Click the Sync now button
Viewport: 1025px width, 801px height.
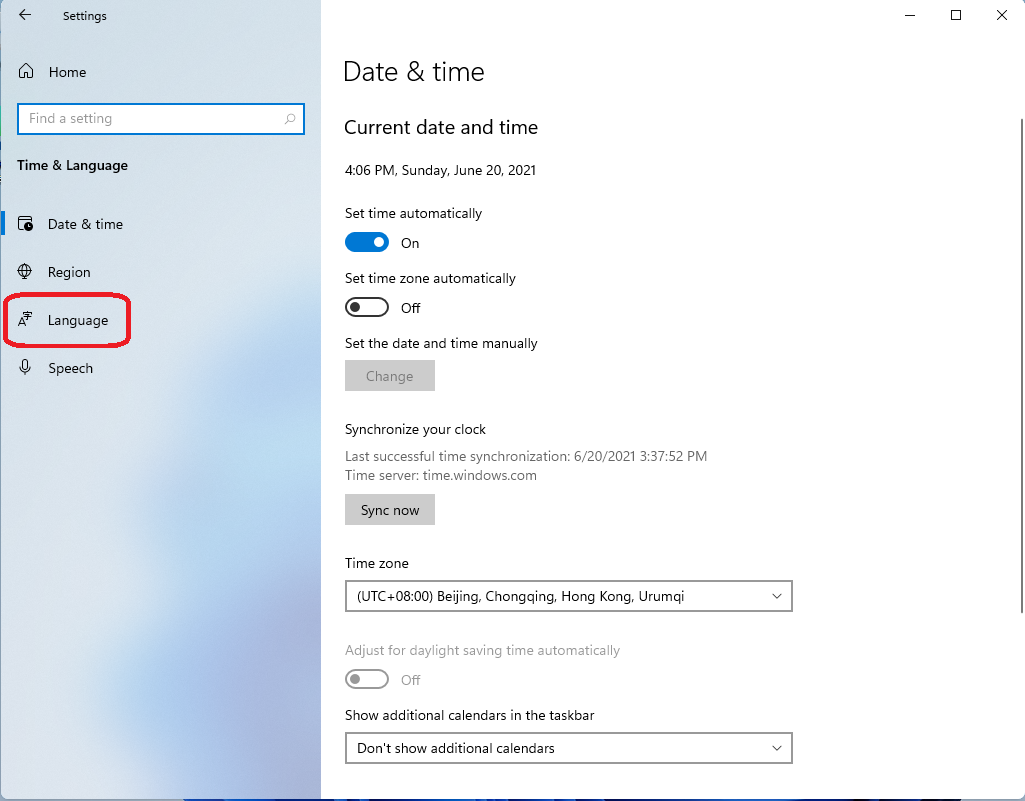pos(389,509)
